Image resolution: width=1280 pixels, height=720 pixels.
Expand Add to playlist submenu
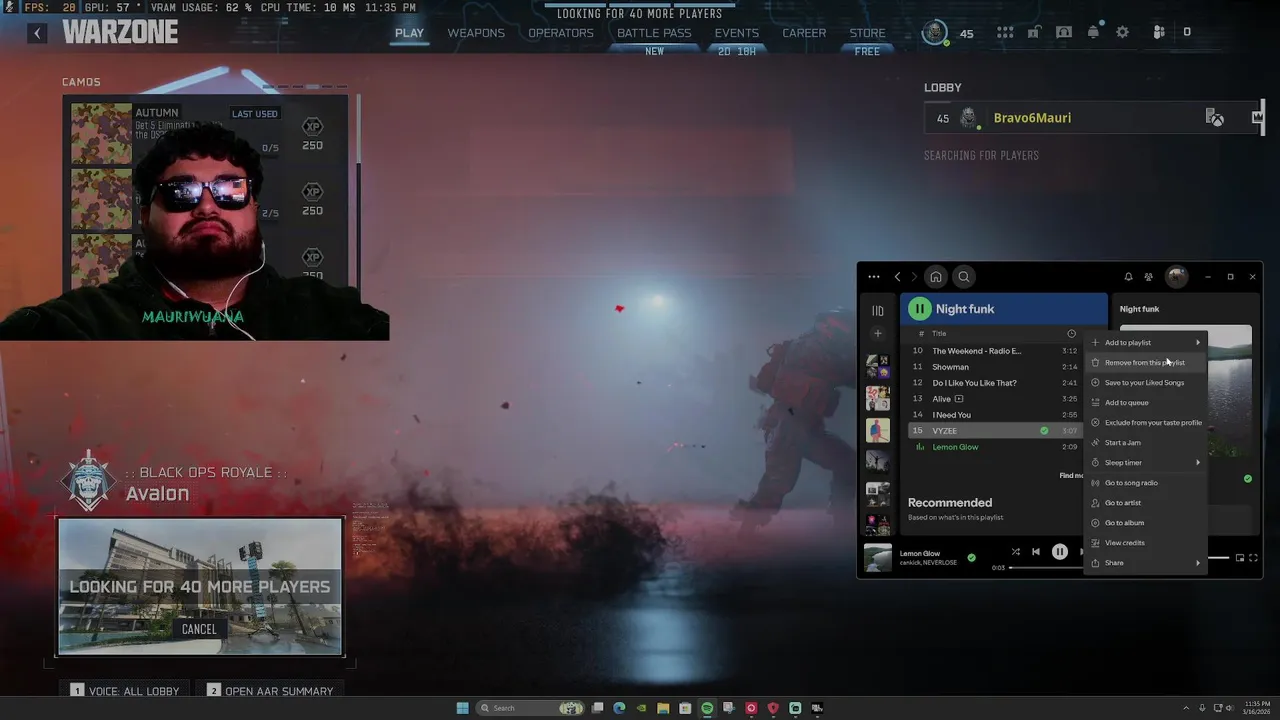(x=1146, y=343)
